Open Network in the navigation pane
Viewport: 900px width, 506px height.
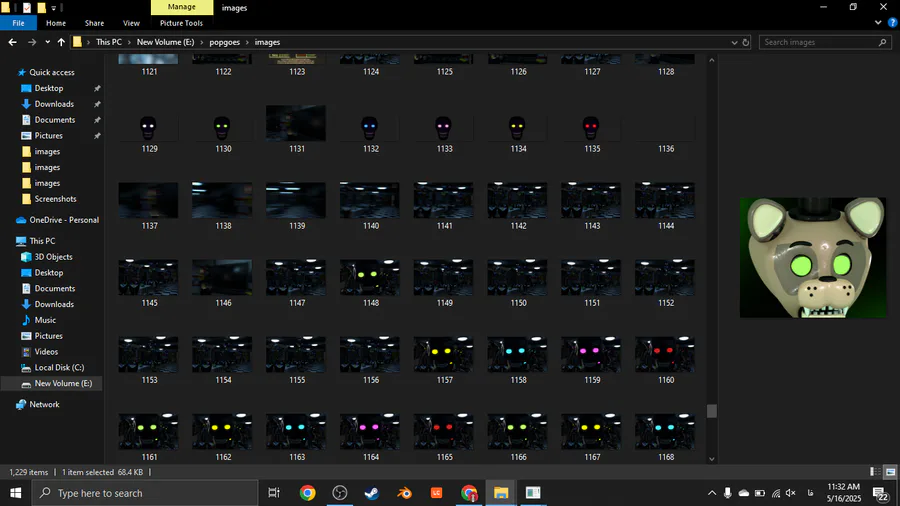click(x=44, y=404)
